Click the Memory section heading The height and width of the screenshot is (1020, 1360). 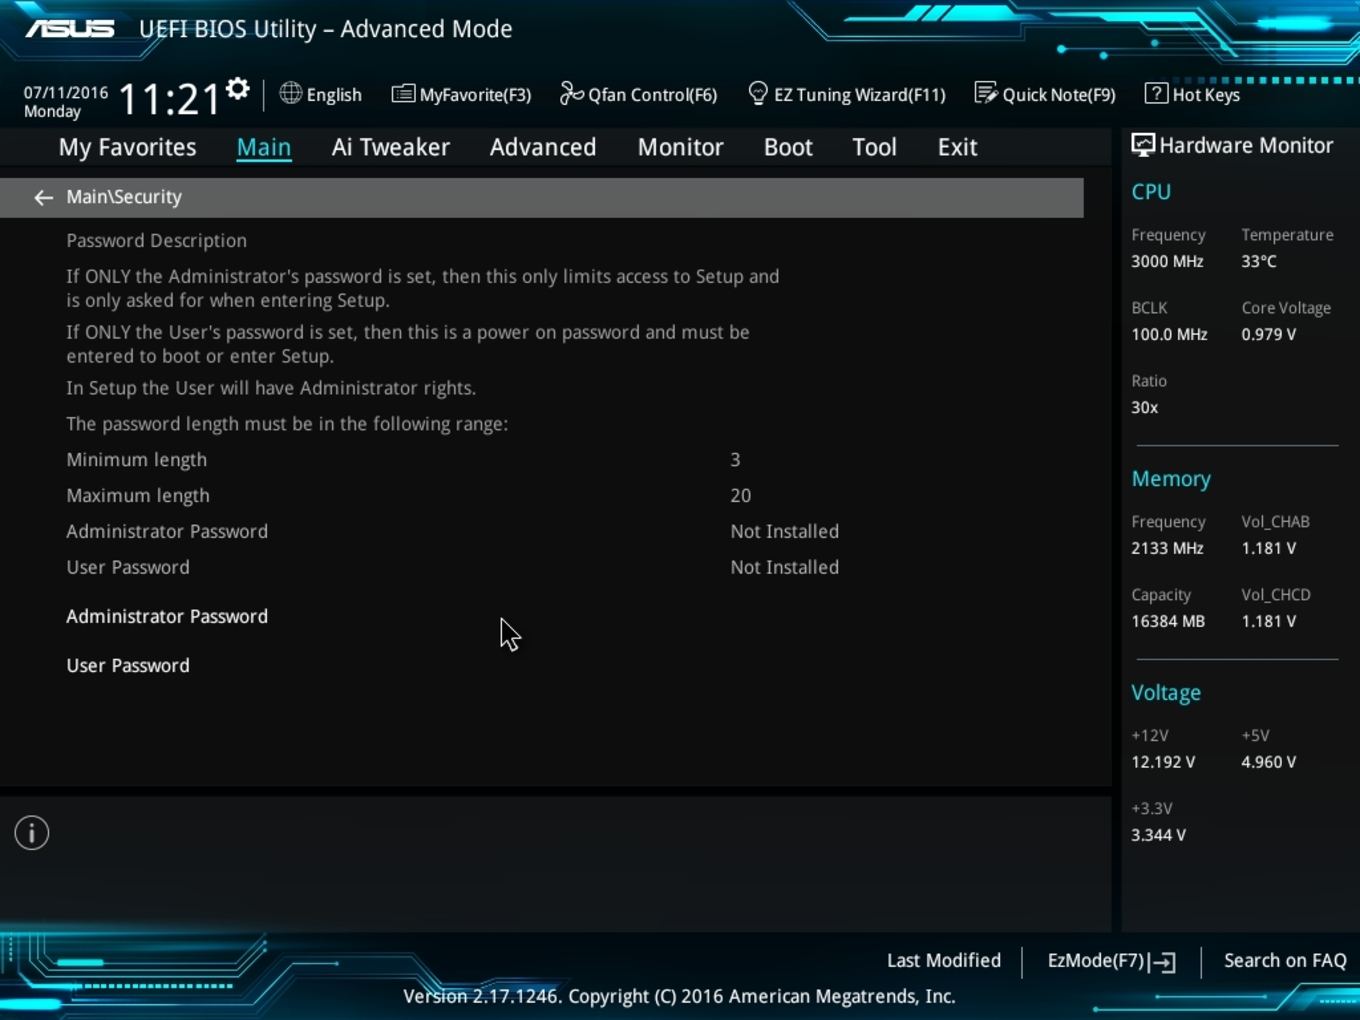click(x=1171, y=479)
